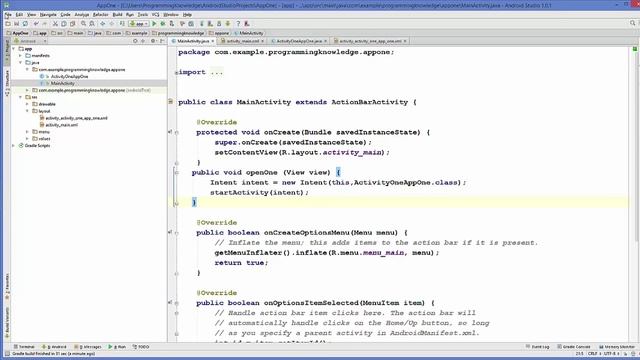
Task: Open the Android project view dropdown
Action: (x=30, y=41)
